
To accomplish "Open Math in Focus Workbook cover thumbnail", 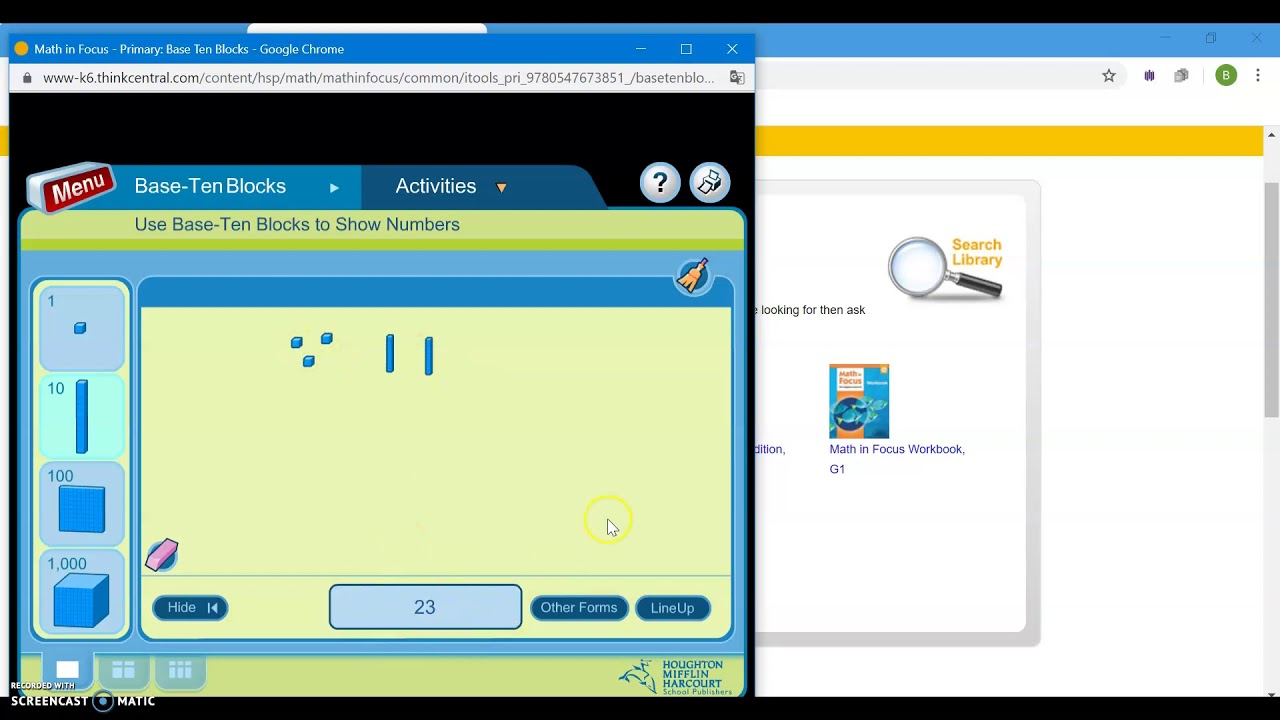I will pyautogui.click(x=859, y=401).
